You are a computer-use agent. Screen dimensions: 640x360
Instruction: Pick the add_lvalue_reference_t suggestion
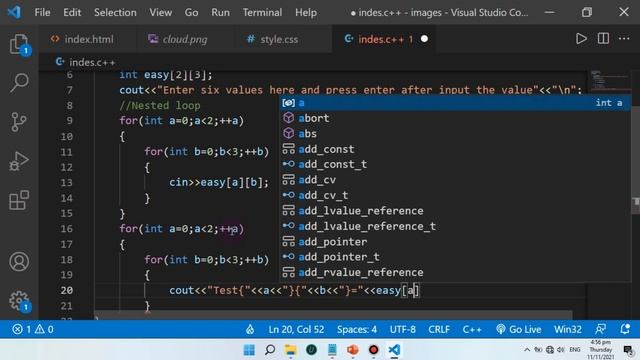tap(455, 227)
